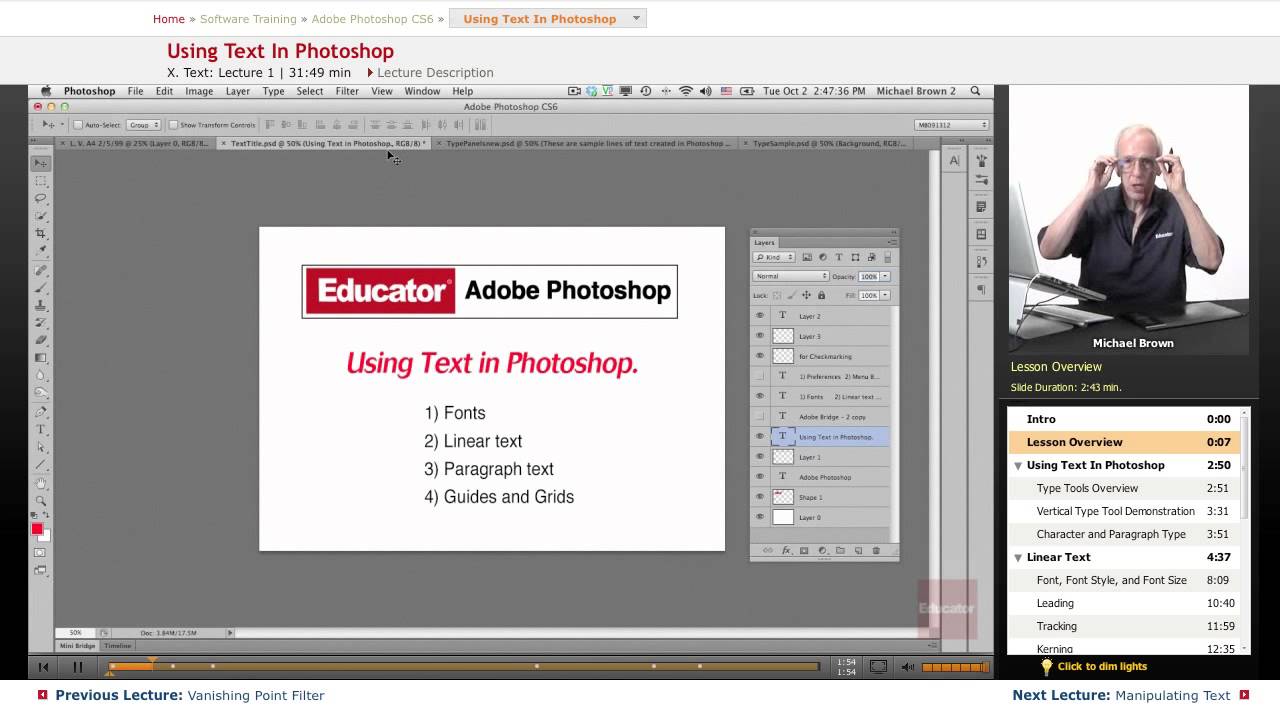
Task: Adjust the player volume bar
Action: tap(955, 667)
